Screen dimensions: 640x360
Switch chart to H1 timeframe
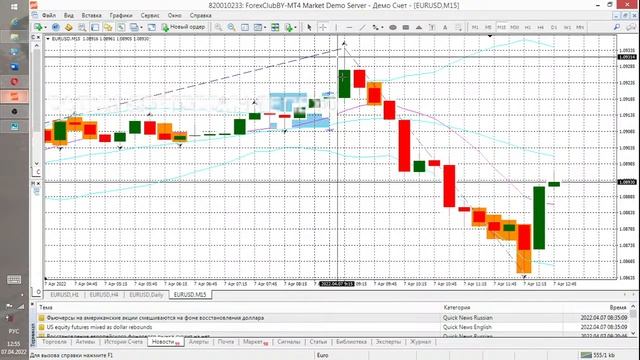pos(528,27)
